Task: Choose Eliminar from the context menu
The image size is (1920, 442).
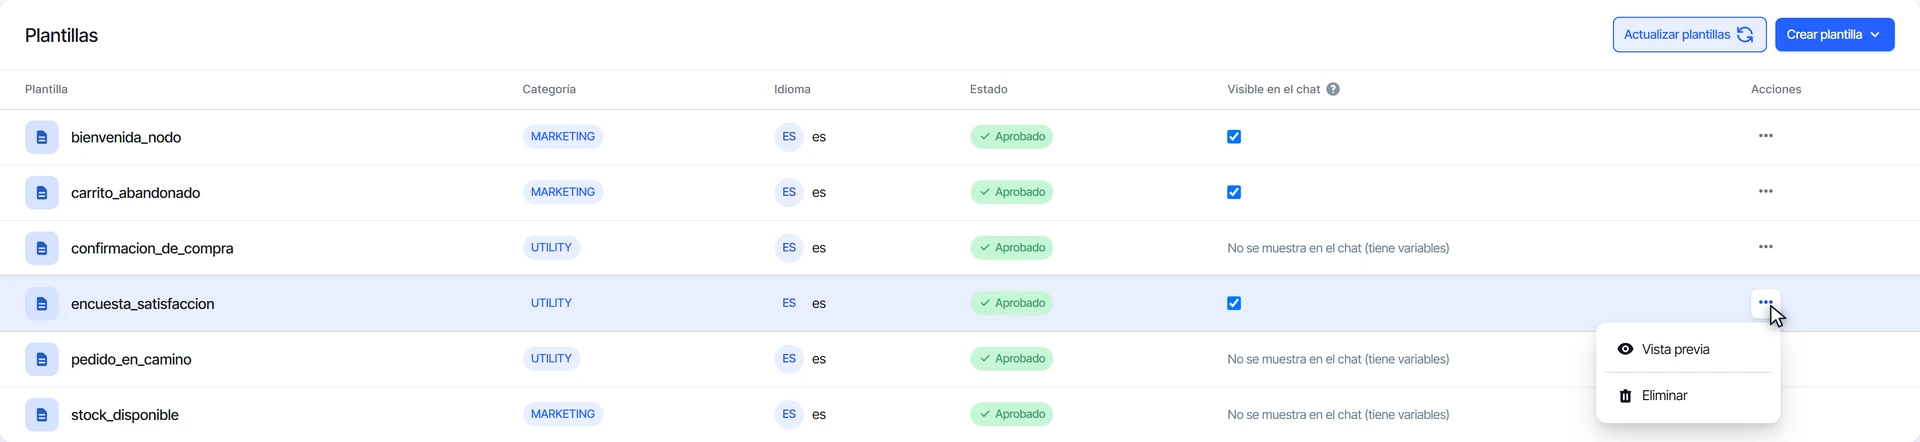Action: coord(1688,396)
